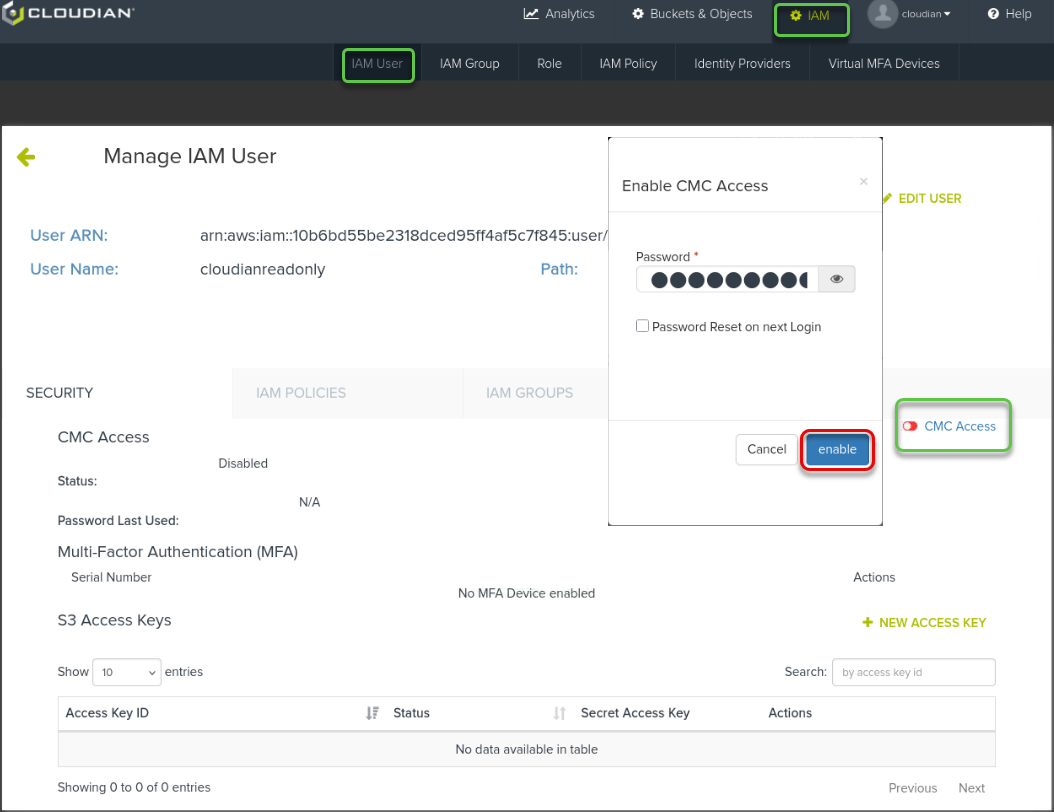Click the user avatar icon
This screenshot has width=1054, height=812.
click(882, 14)
